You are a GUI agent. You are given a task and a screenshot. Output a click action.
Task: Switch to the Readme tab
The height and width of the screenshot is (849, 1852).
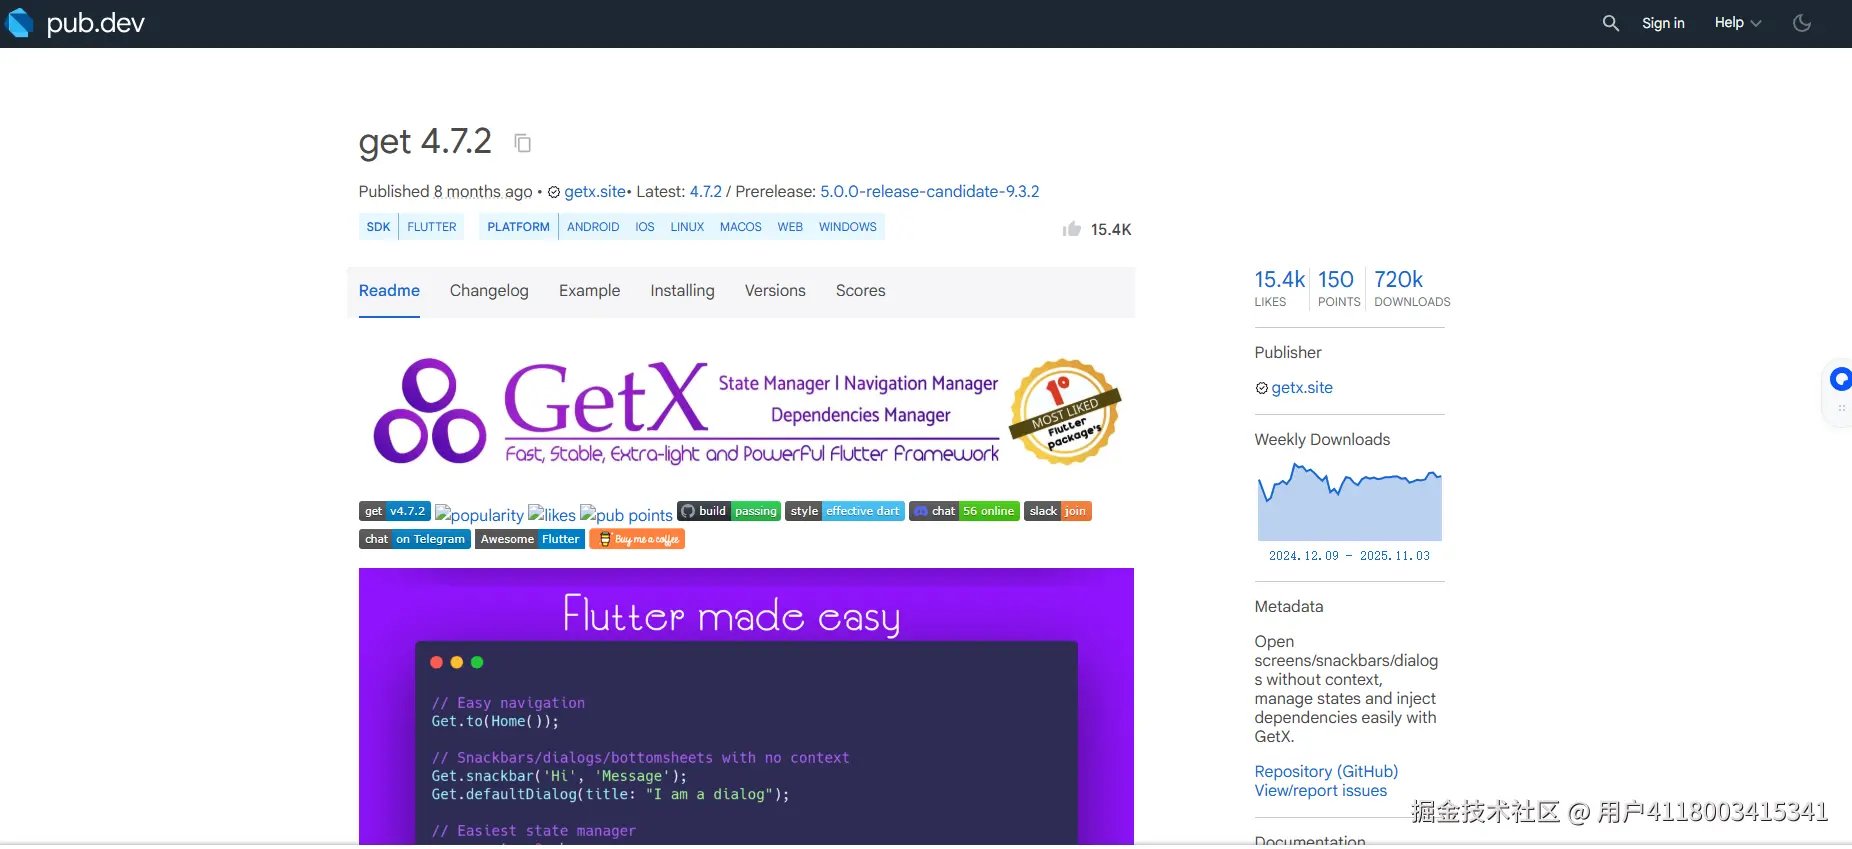[389, 291]
